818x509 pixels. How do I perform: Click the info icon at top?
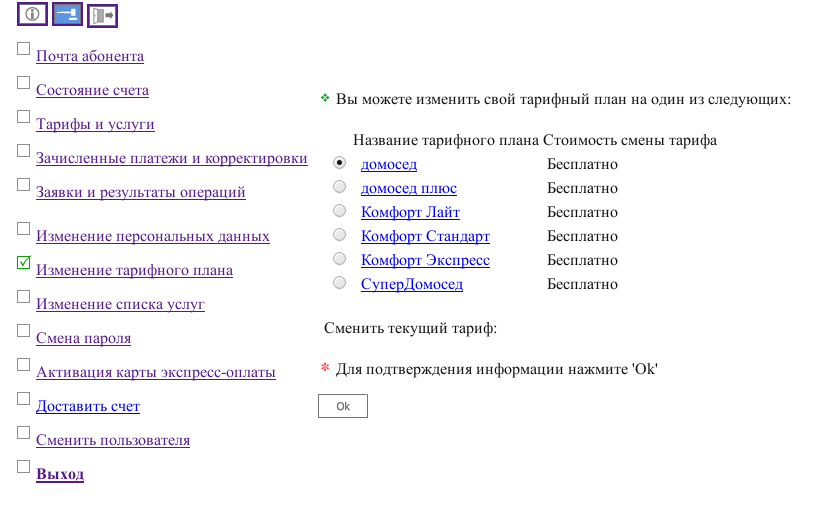(33, 16)
